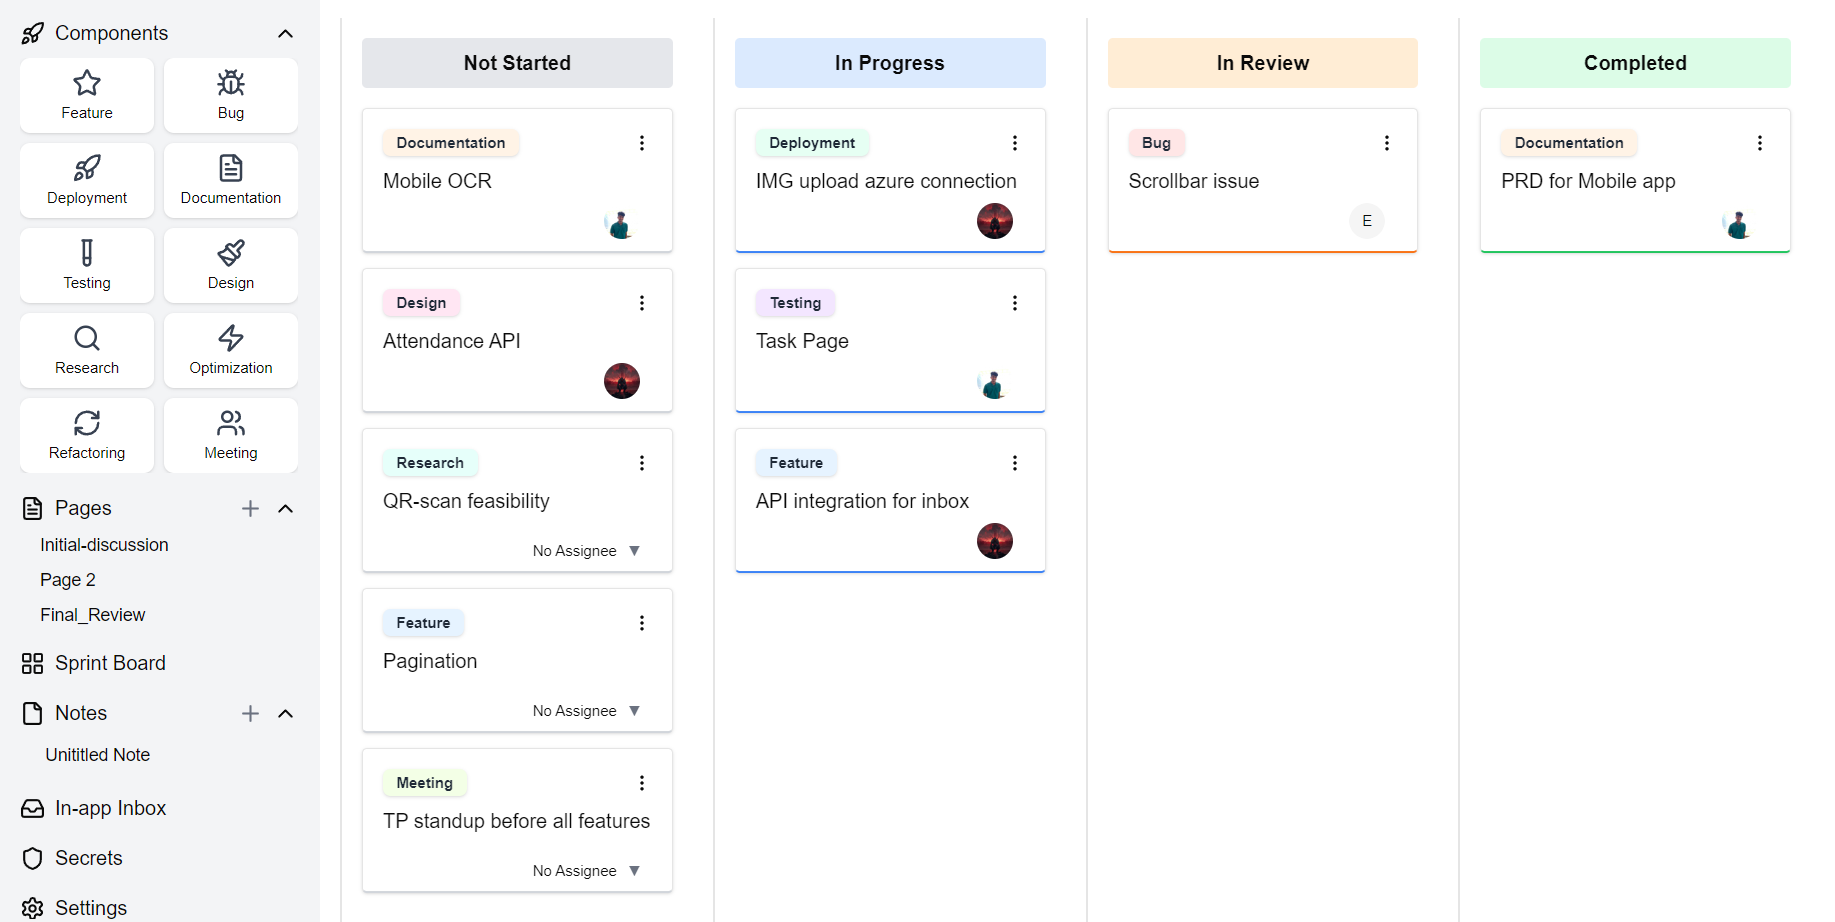Pick the Testing test-tube component

tap(87, 265)
